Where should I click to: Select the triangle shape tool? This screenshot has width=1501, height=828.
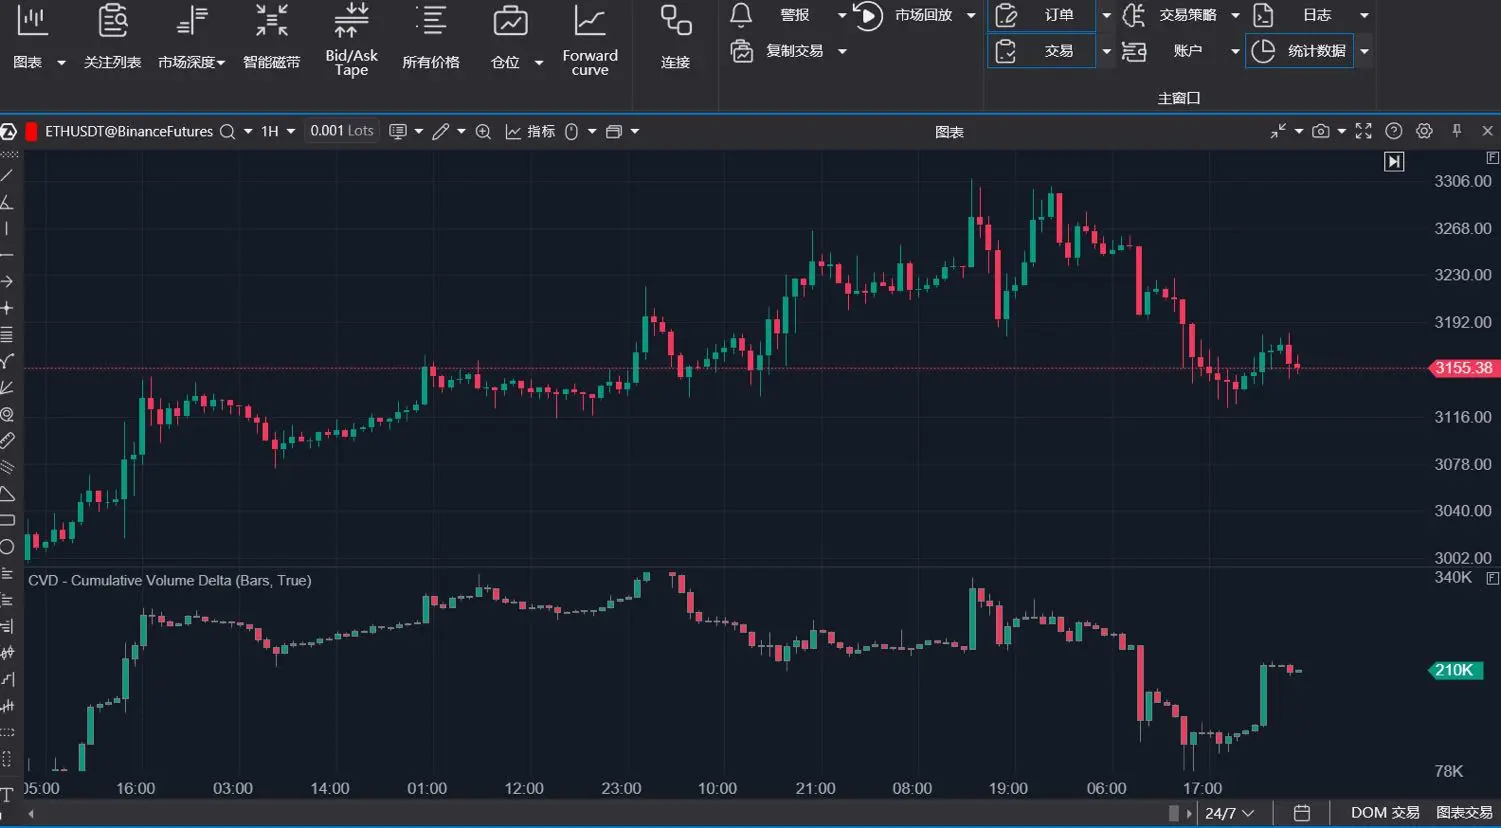[7, 494]
